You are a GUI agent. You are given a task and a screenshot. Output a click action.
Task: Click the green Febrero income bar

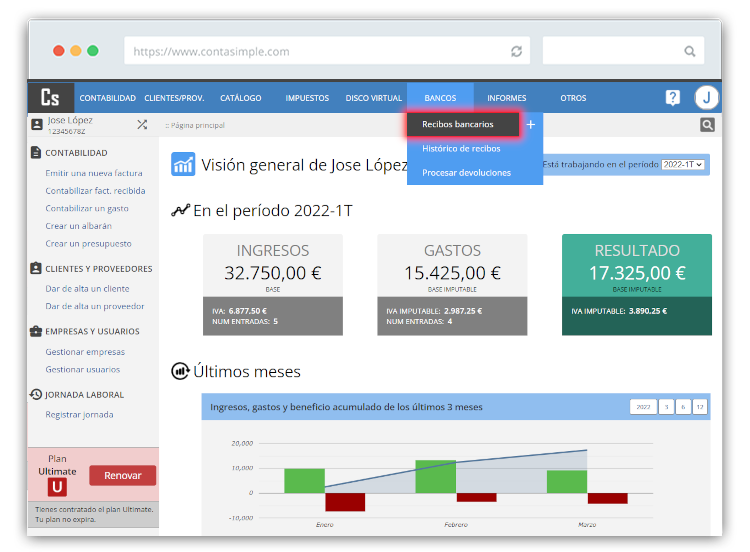click(435, 476)
